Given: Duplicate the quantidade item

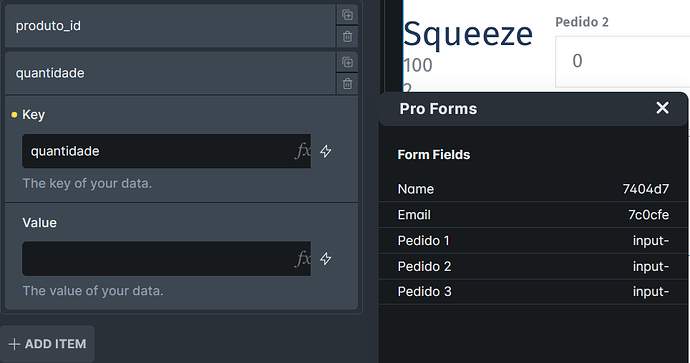Looking at the screenshot, I should point(347,62).
